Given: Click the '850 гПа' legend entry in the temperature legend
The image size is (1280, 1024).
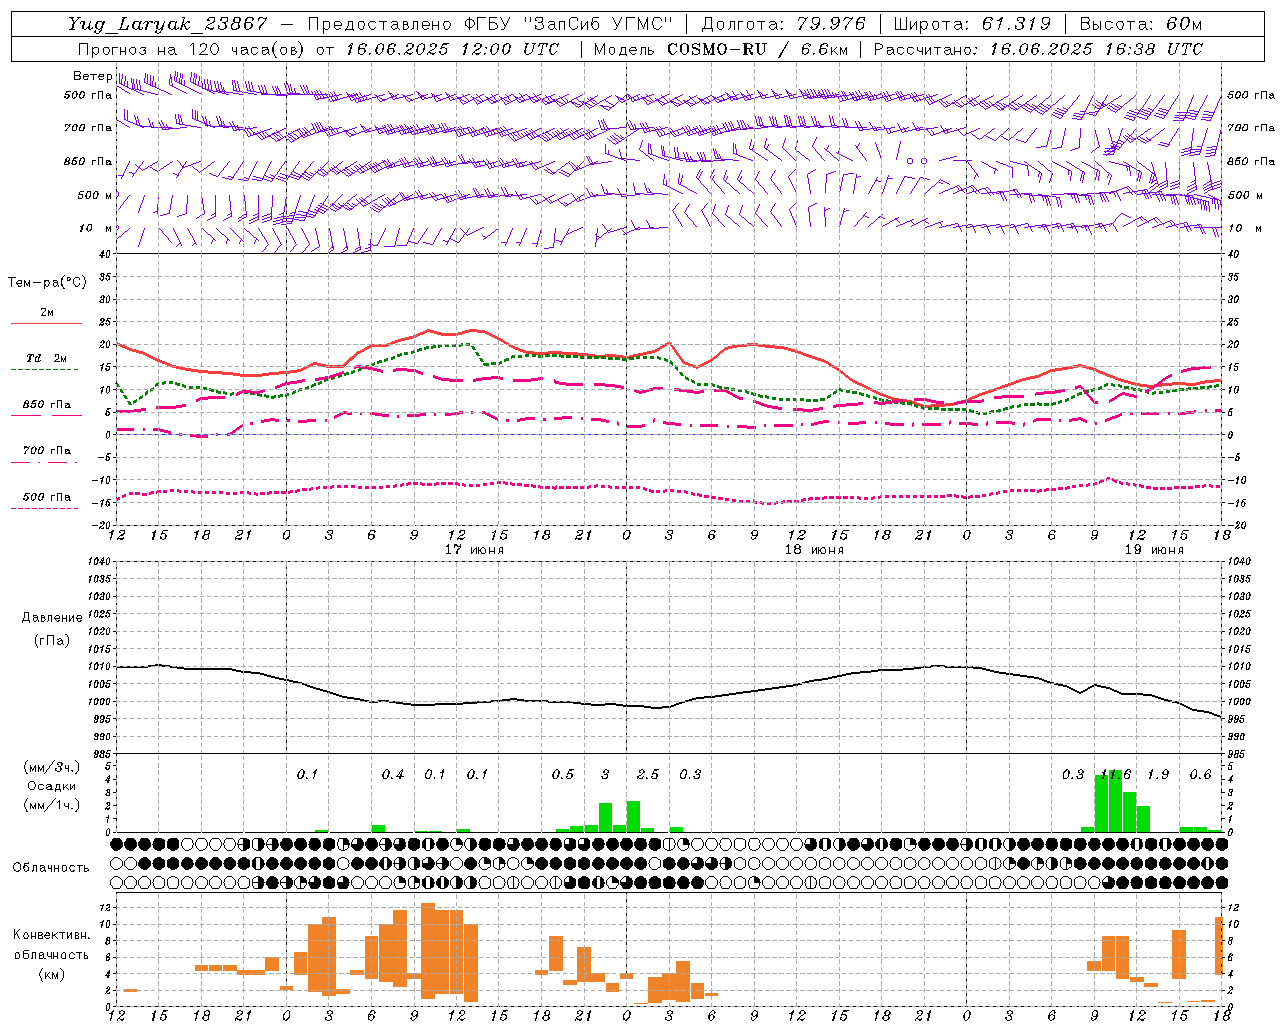Looking at the screenshot, I should 46,405.
